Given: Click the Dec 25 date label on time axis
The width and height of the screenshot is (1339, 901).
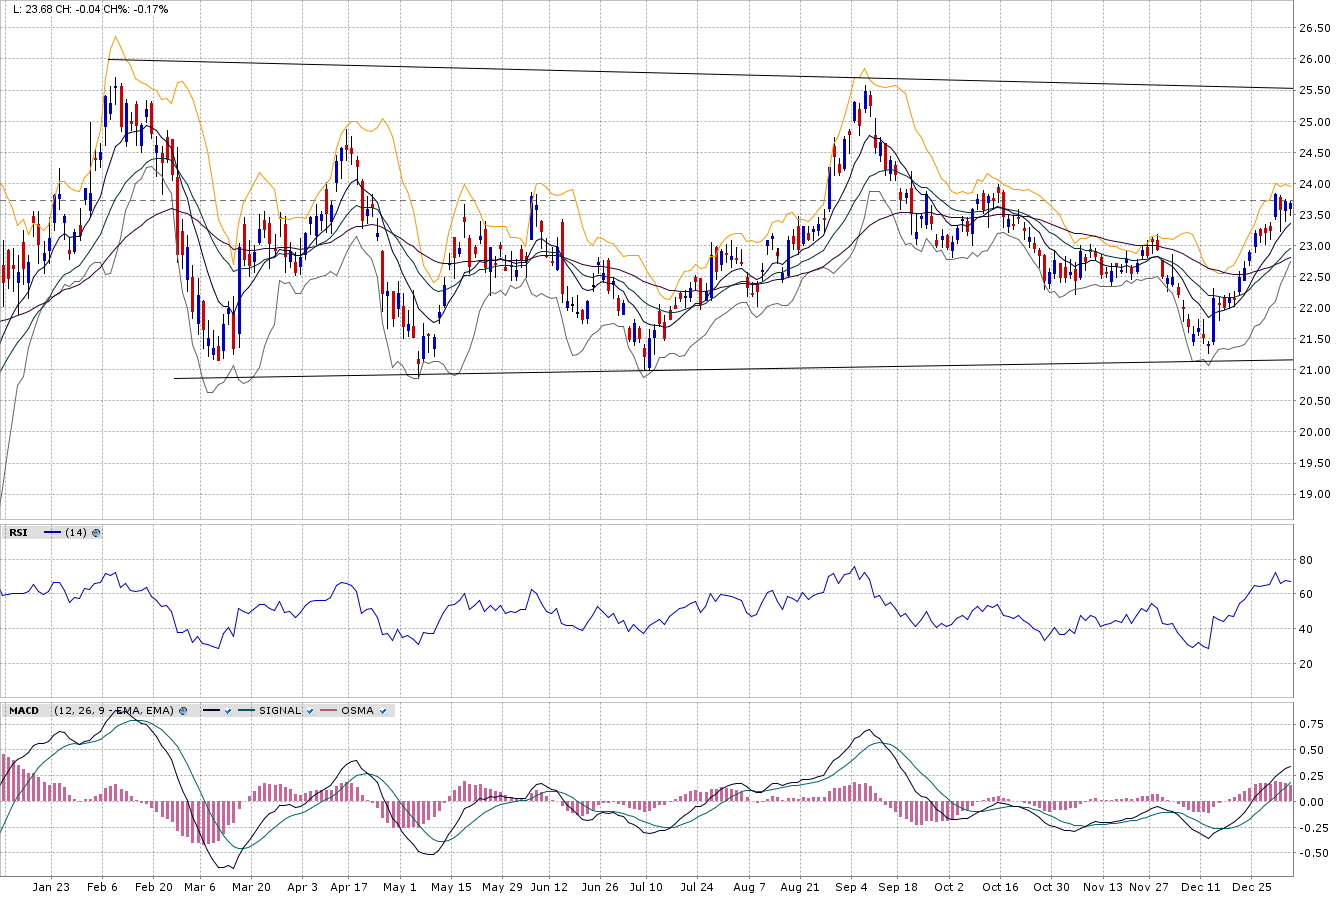Looking at the screenshot, I should coord(1252,887).
